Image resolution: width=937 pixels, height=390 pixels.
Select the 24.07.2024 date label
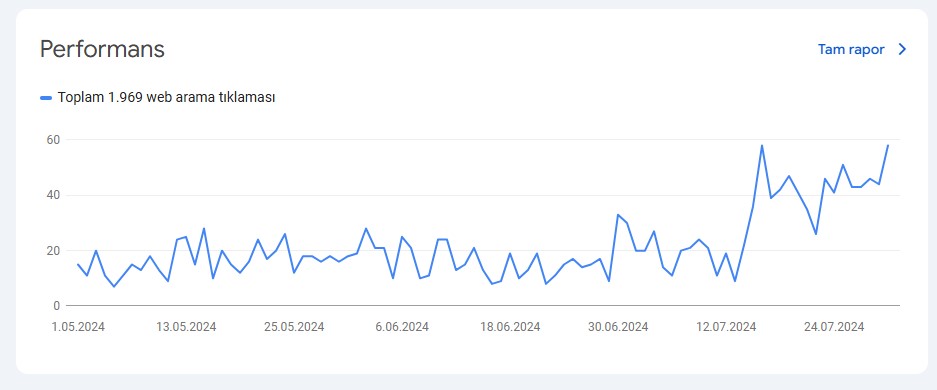tap(834, 327)
